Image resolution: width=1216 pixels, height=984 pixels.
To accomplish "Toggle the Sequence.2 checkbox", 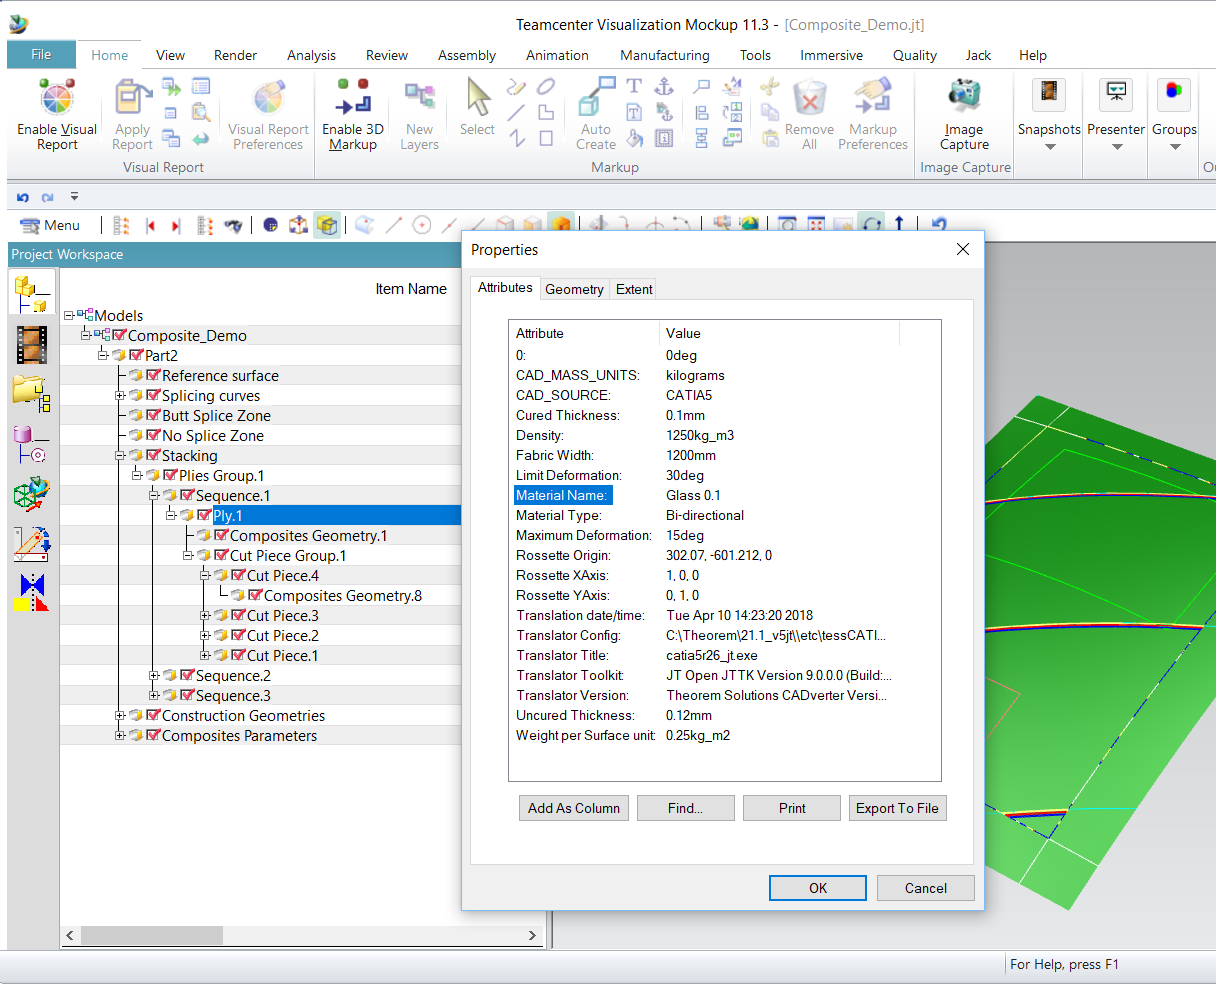I will click(187, 675).
